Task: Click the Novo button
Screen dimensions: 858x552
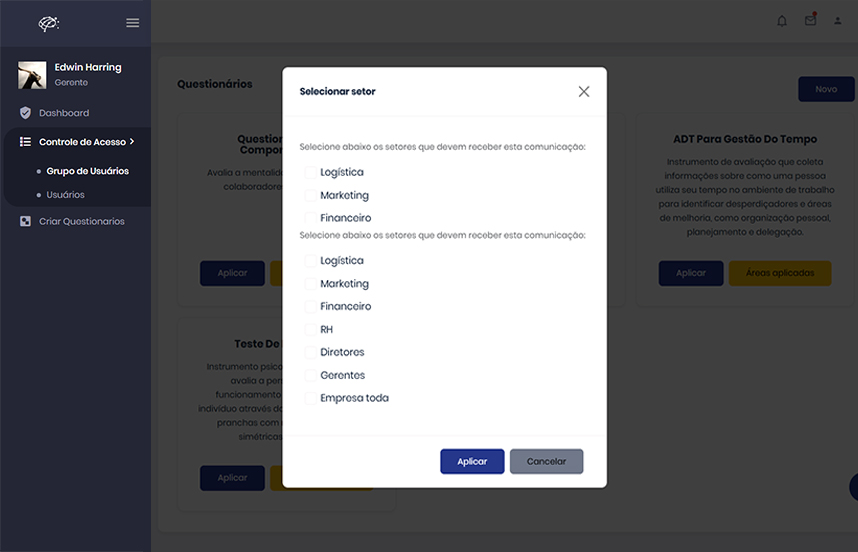Action: pyautogui.click(x=826, y=89)
